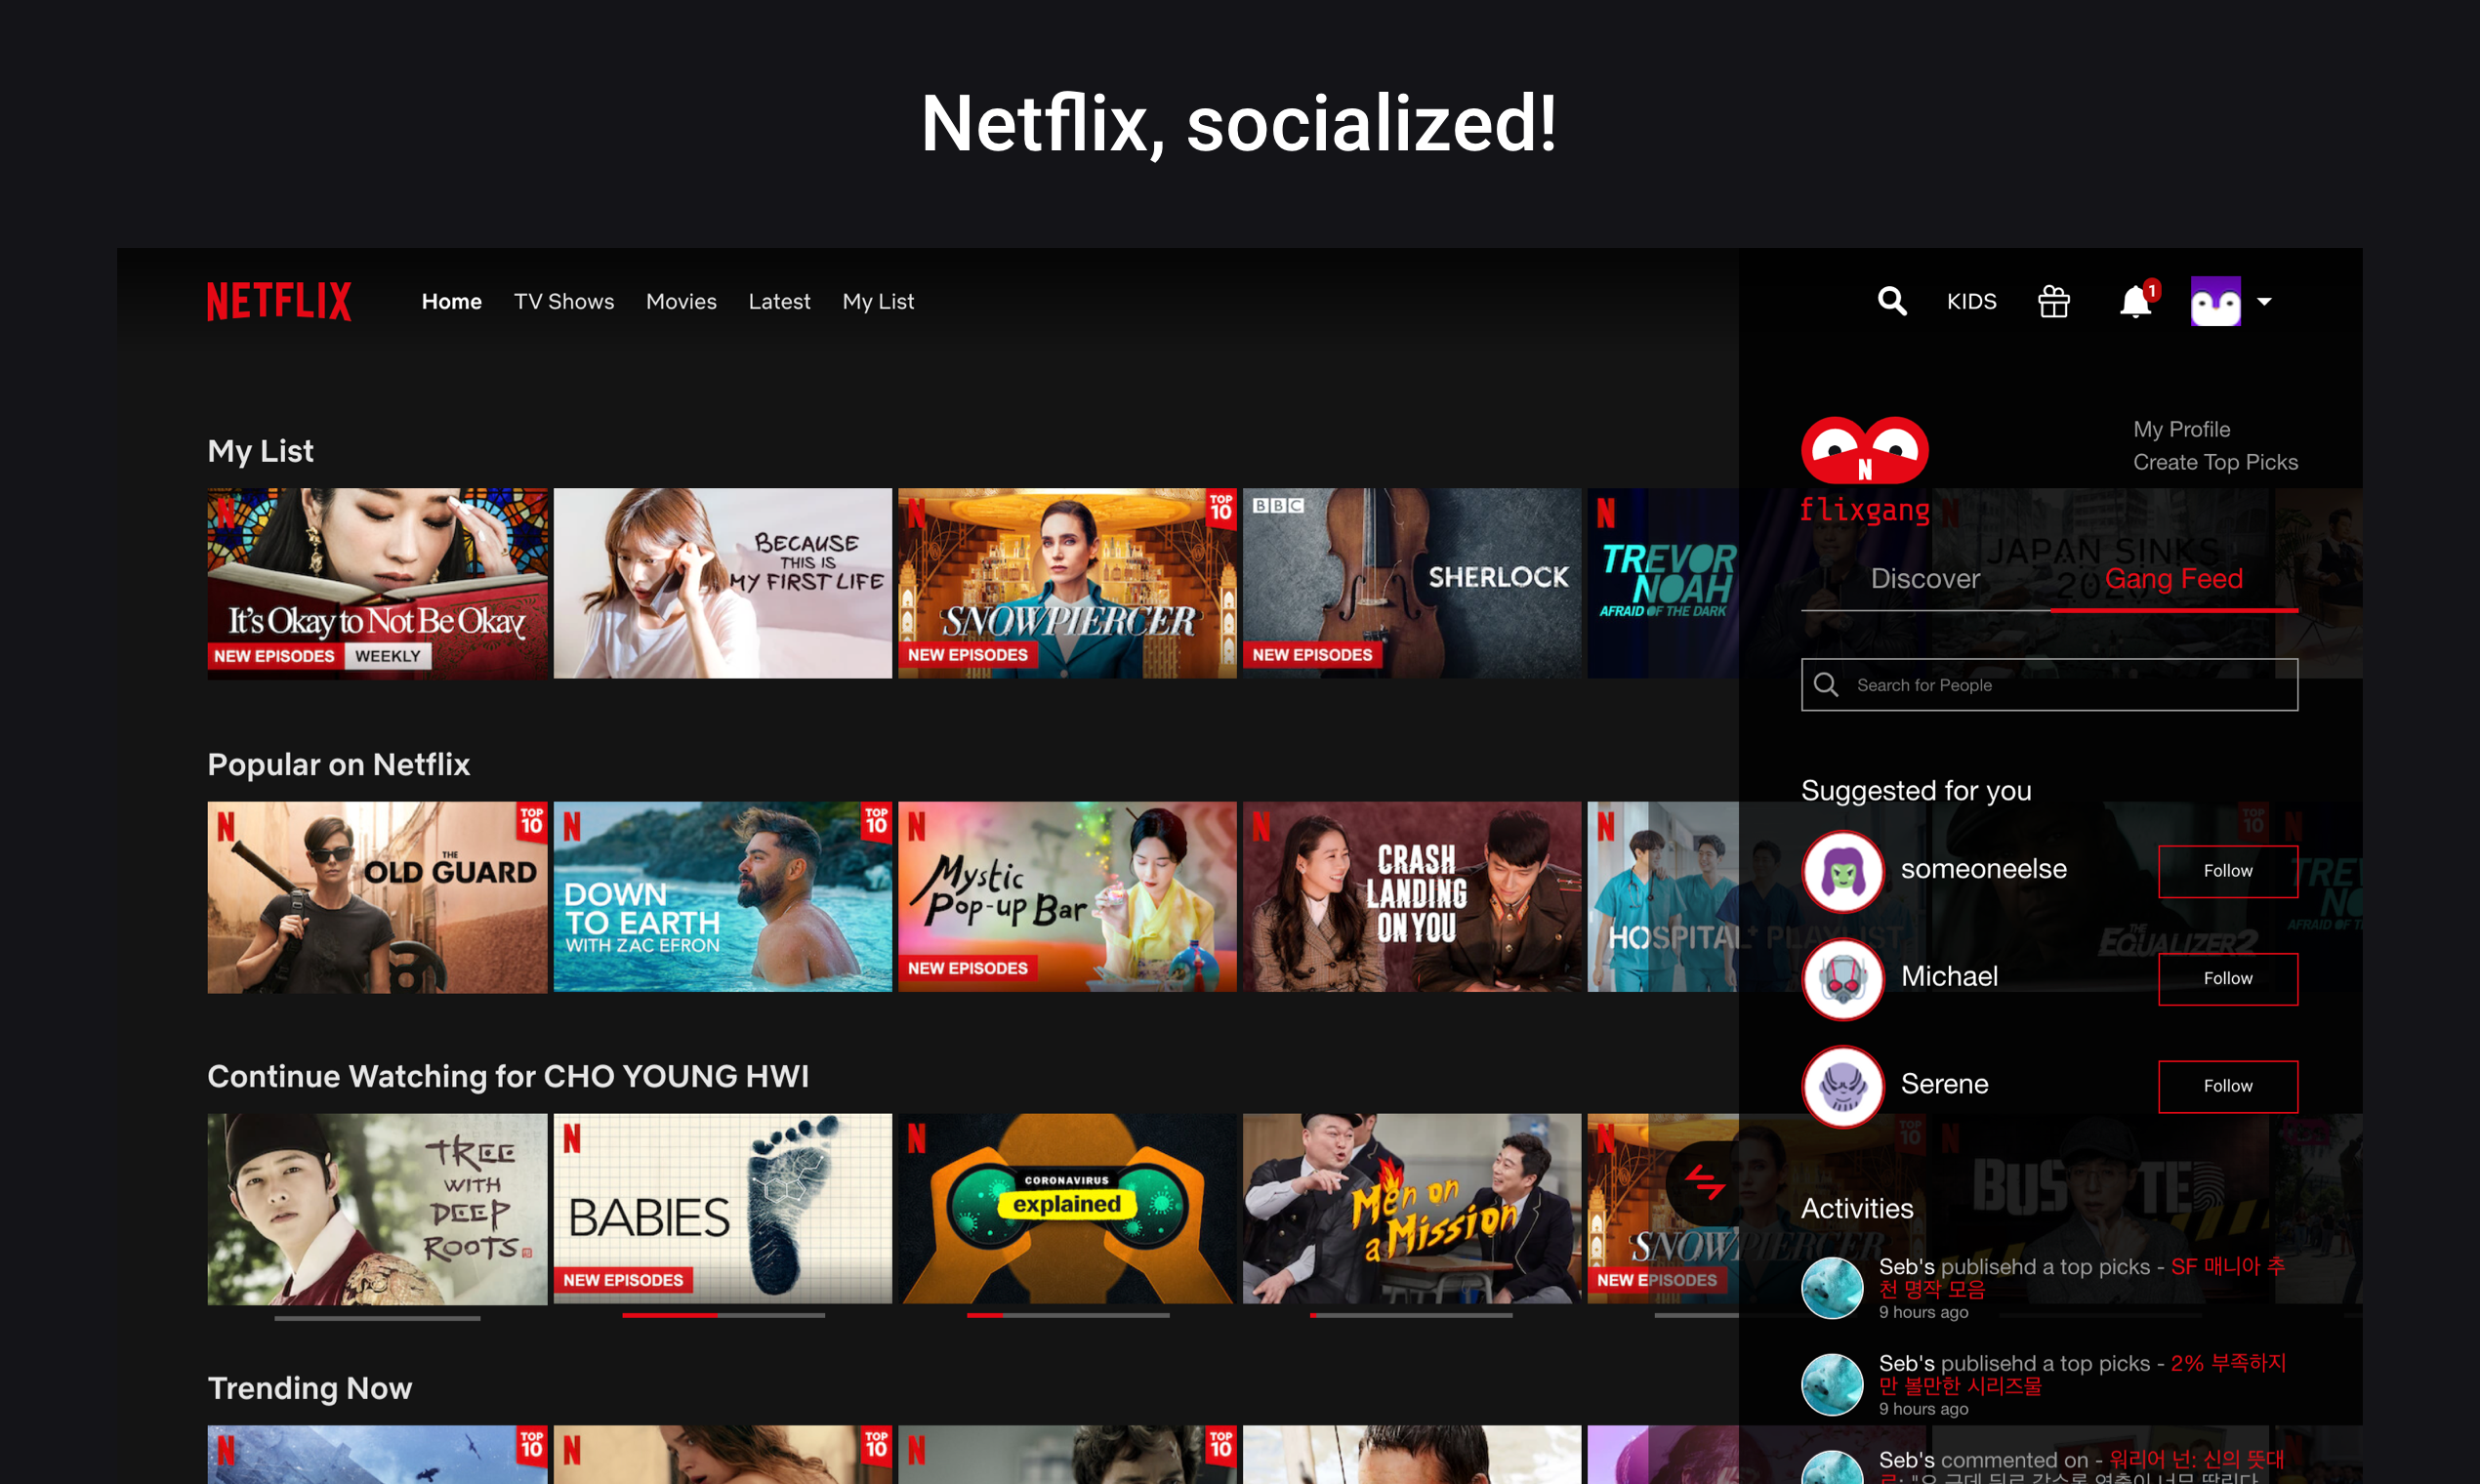Select the Gang Feed tab
Image resolution: width=2480 pixels, height=1484 pixels.
[x=2173, y=579]
